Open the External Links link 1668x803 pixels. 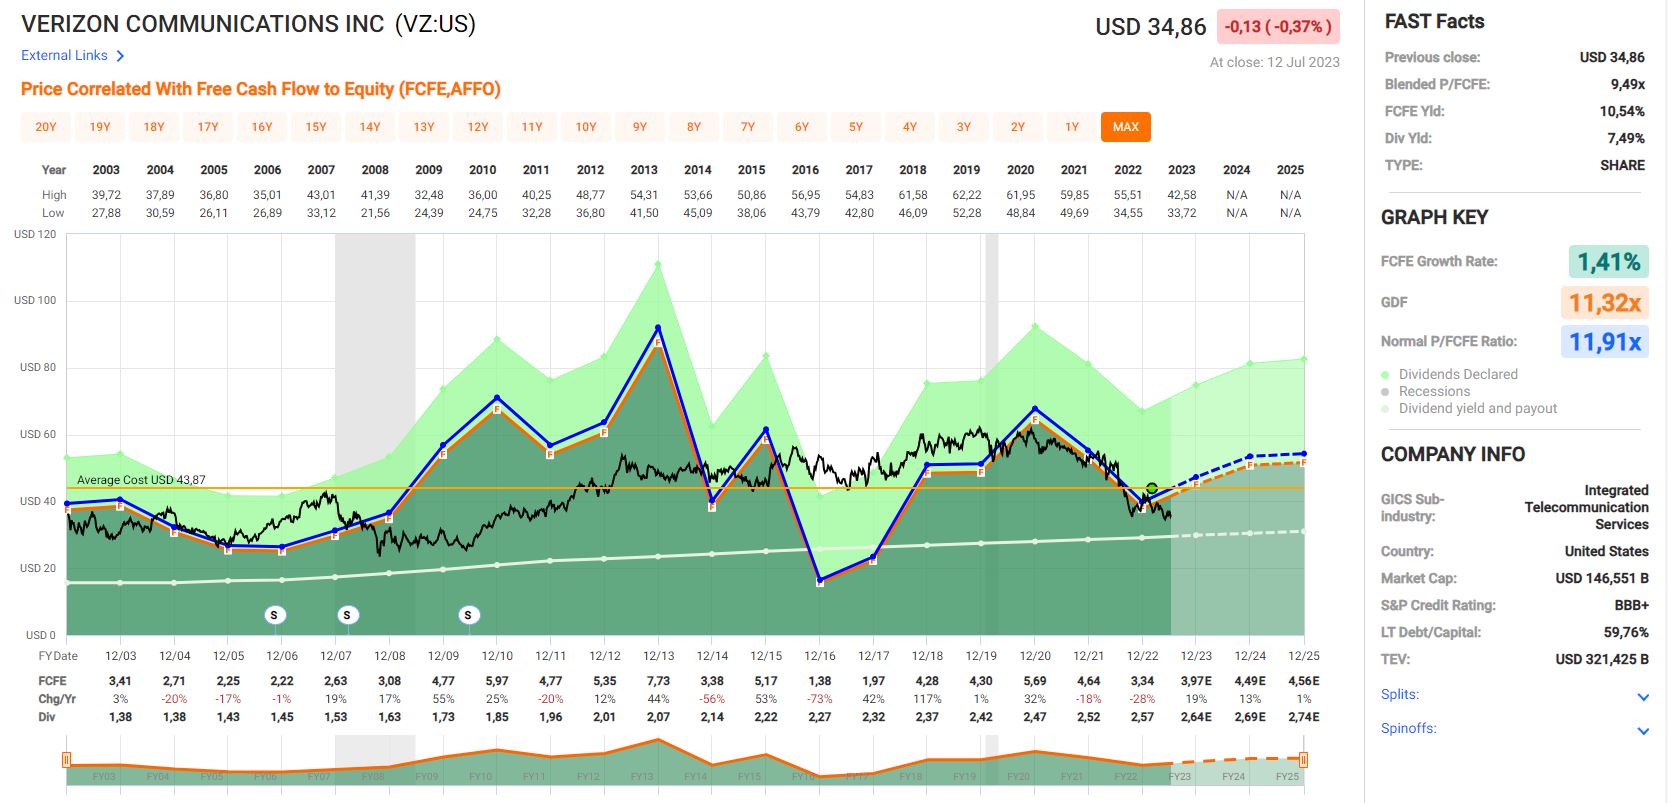[x=64, y=56]
